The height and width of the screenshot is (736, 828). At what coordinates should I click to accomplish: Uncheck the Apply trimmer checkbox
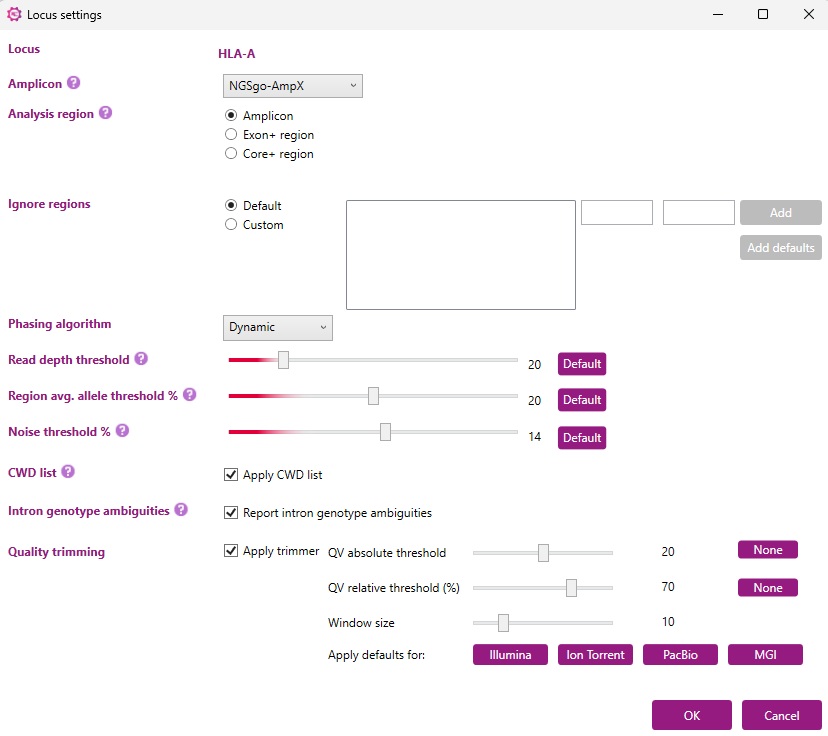(x=232, y=551)
